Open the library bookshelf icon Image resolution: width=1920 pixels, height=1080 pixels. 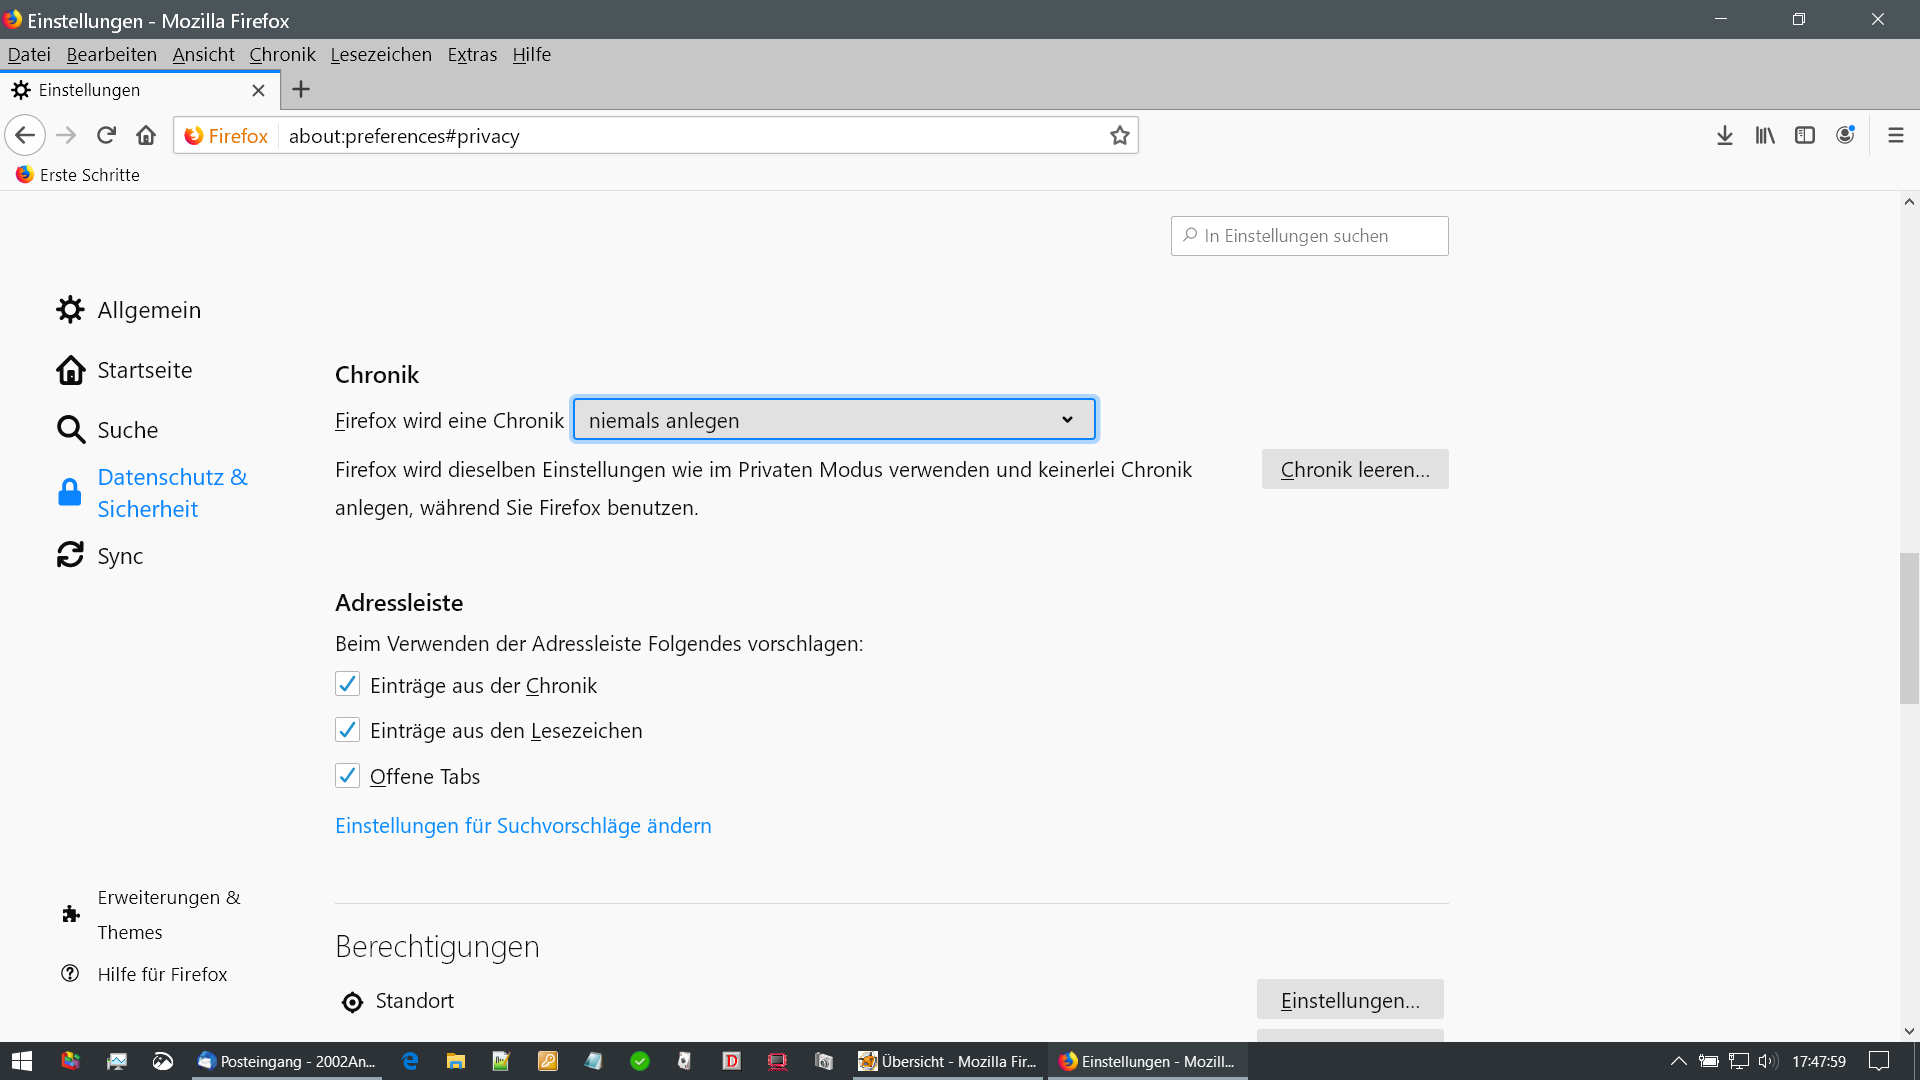[x=1765, y=135]
